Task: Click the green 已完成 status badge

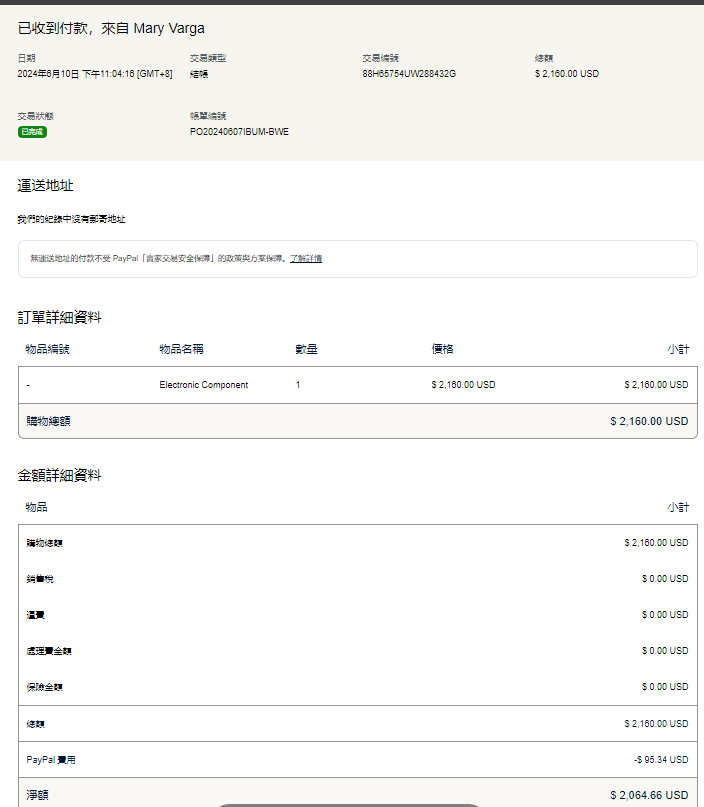Action: click(32, 132)
